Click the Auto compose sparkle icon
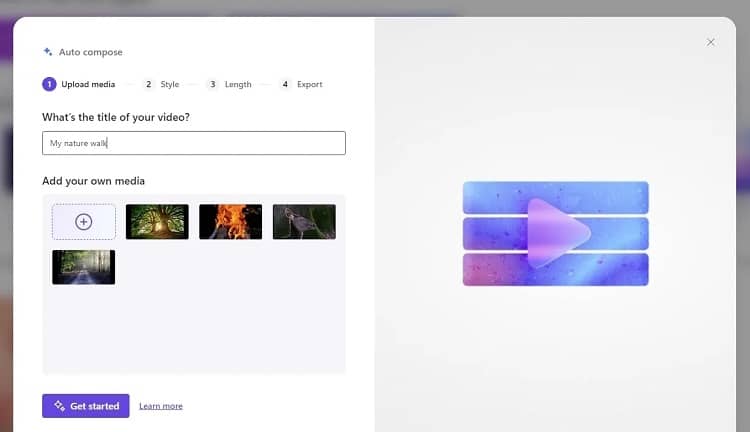The image size is (750, 432). pos(48,52)
